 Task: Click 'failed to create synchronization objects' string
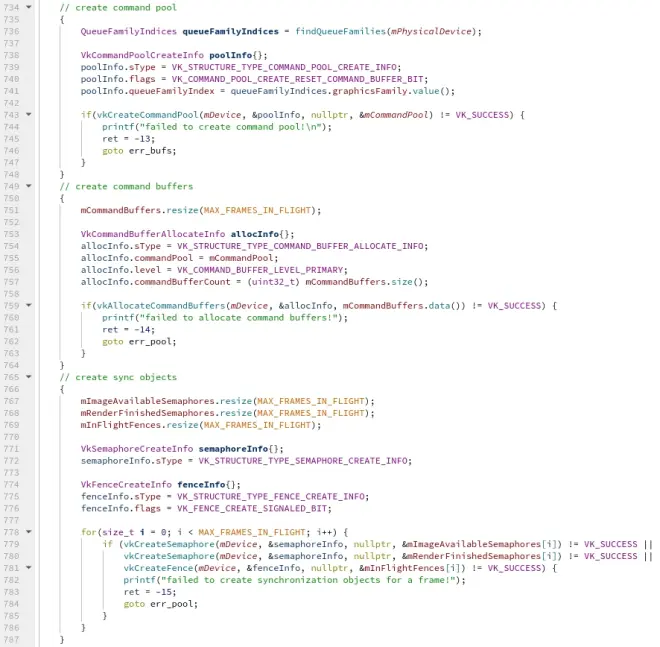coord(311,580)
